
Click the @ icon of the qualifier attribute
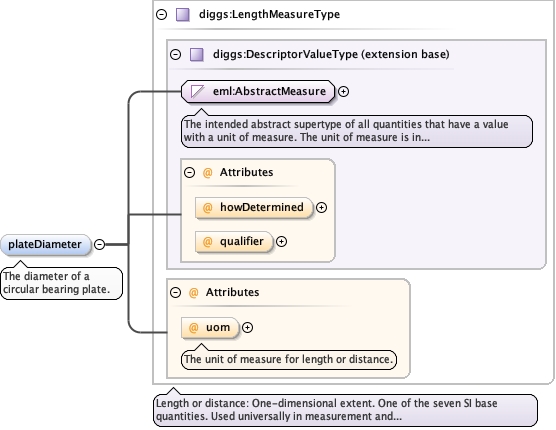(x=207, y=241)
